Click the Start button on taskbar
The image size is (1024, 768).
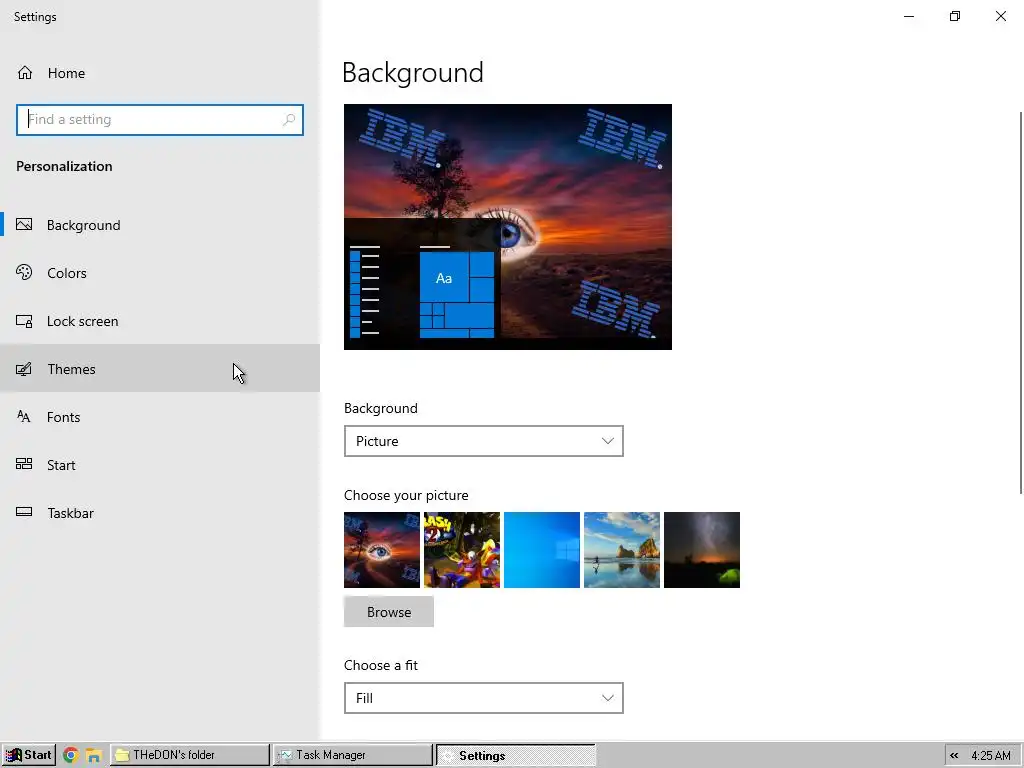(x=28, y=755)
